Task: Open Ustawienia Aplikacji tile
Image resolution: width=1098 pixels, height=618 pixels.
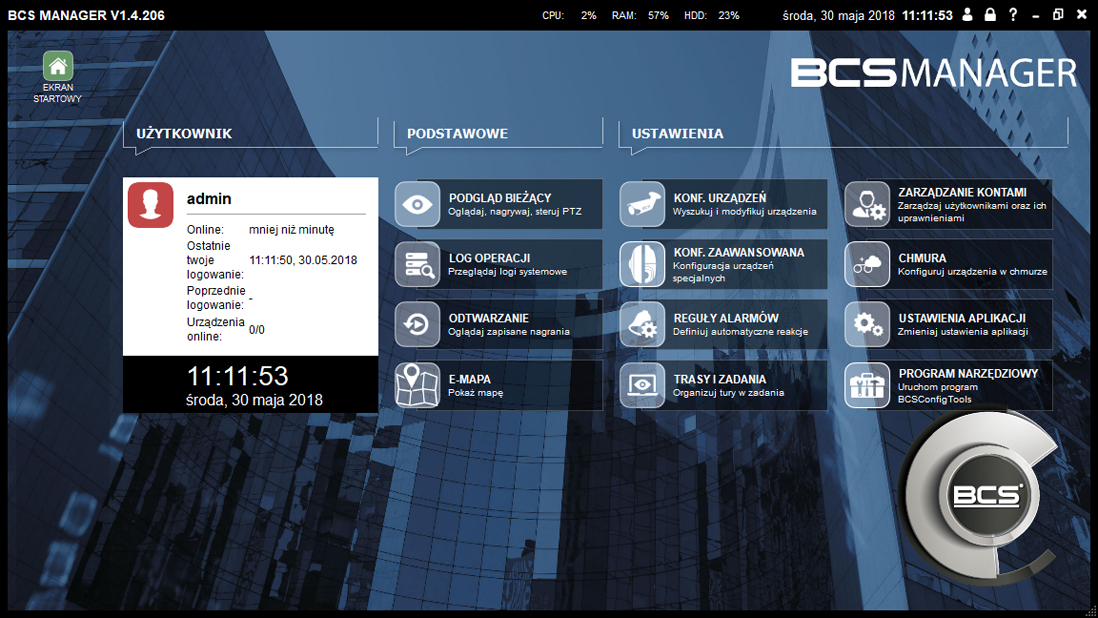Action: click(x=948, y=325)
